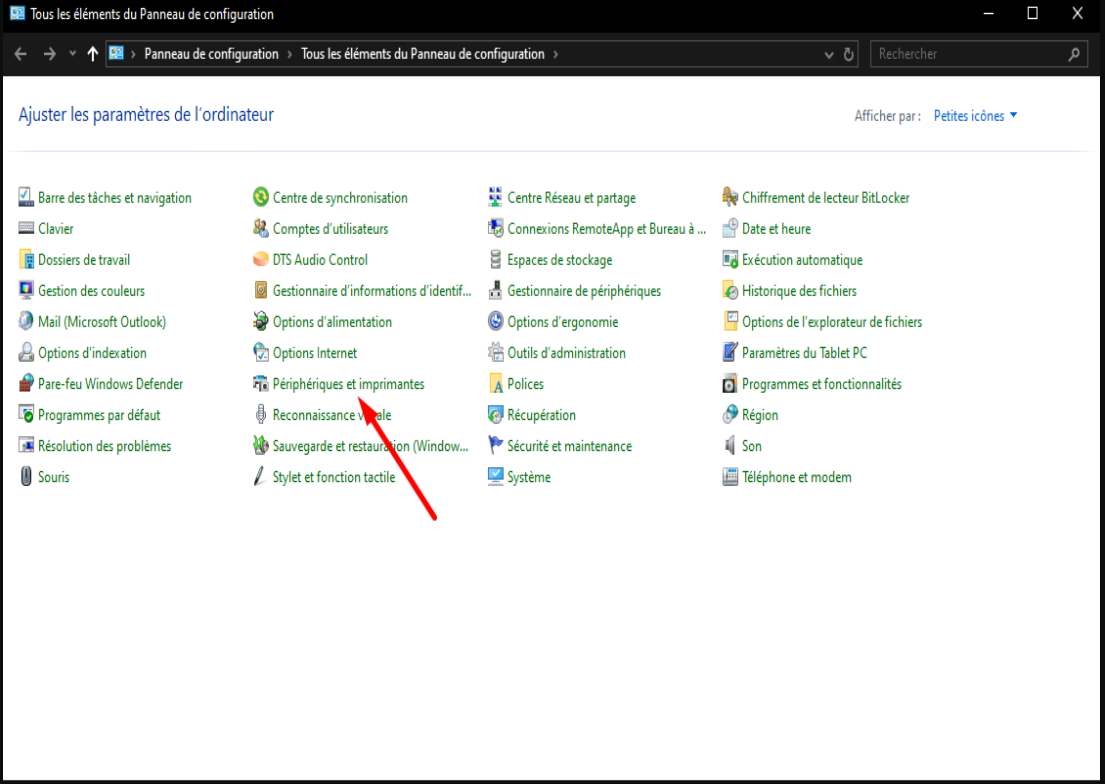This screenshot has height=784, width=1105.
Task: Click the search magnifier icon
Action: click(1074, 54)
